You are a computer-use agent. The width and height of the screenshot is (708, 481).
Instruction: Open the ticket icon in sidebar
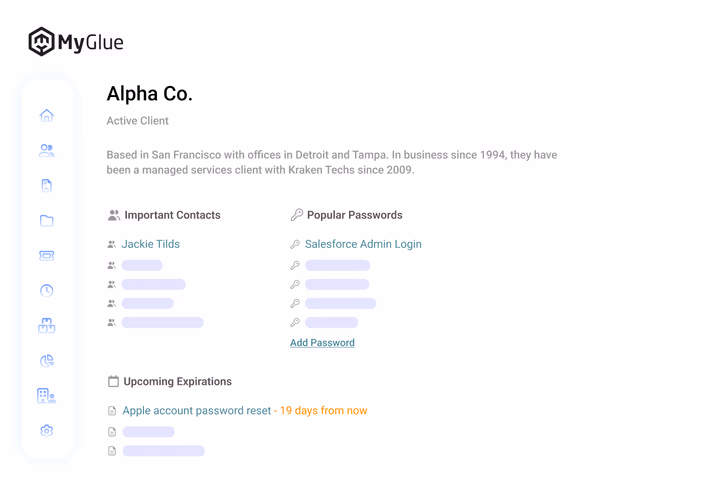point(47,256)
